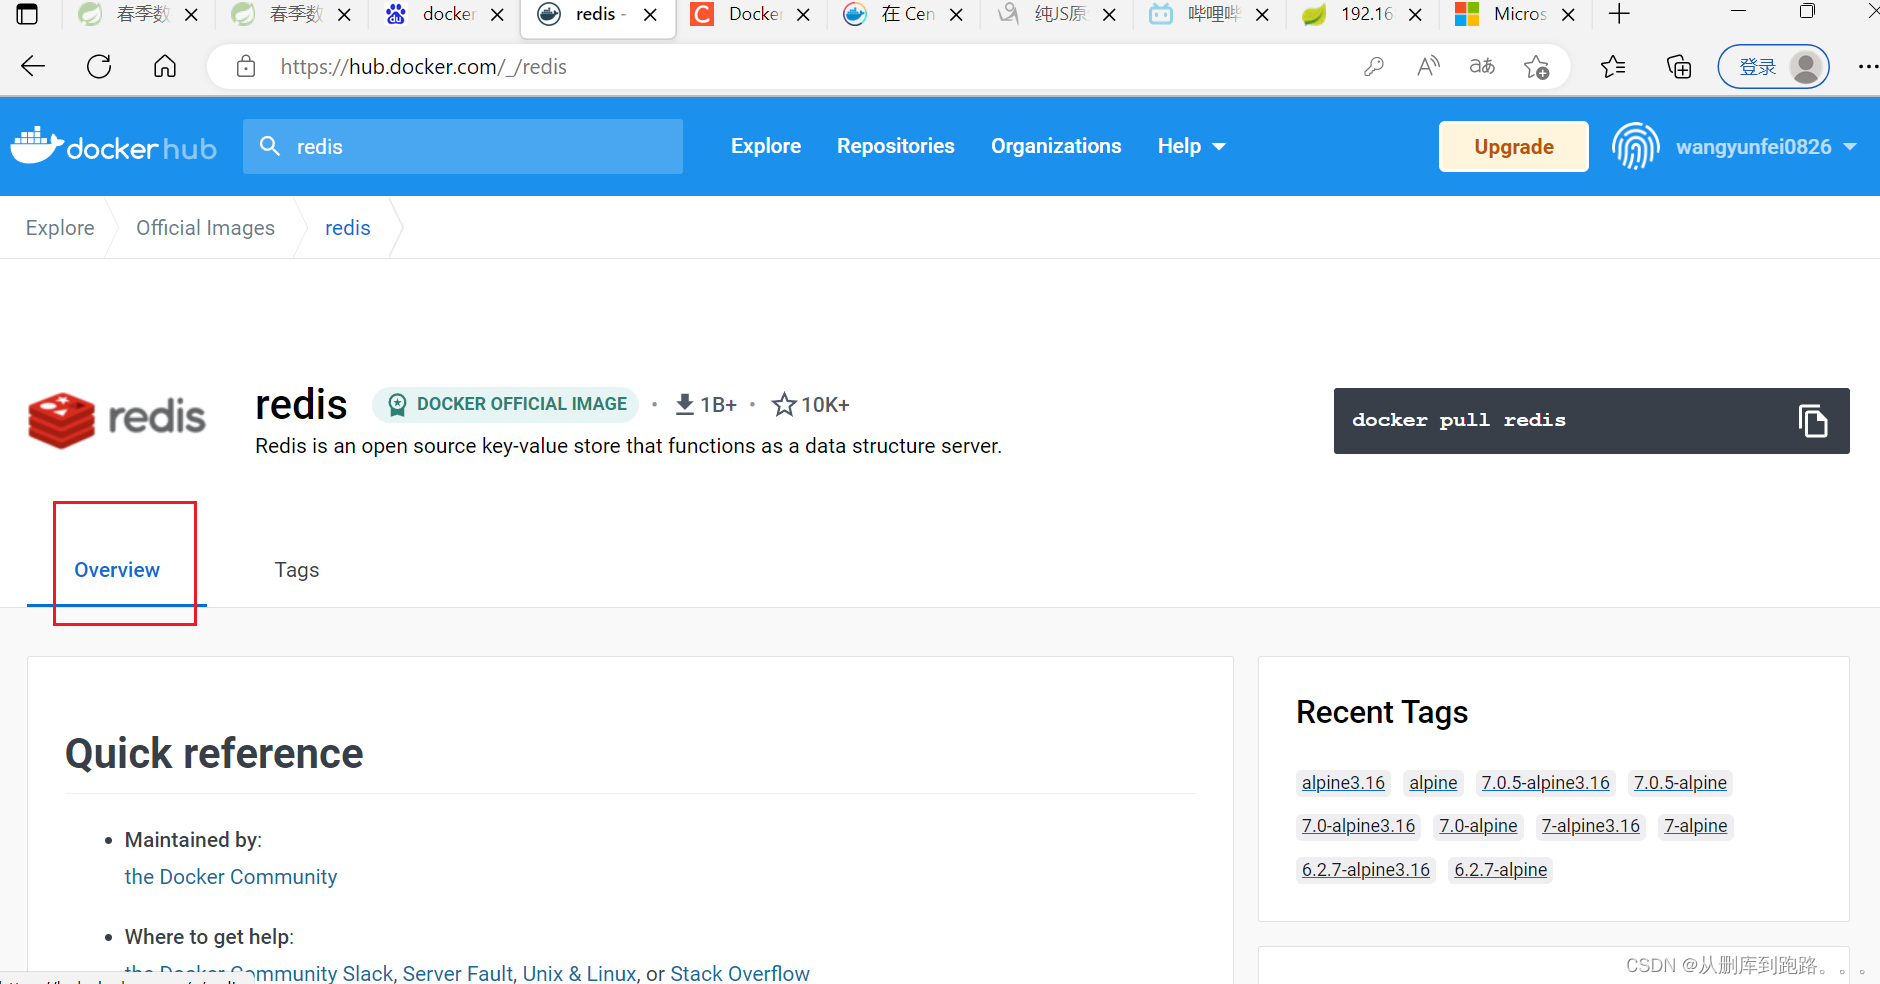Viewport: 1880px width, 984px height.
Task: Close the redis browser tab
Action: coord(650,14)
